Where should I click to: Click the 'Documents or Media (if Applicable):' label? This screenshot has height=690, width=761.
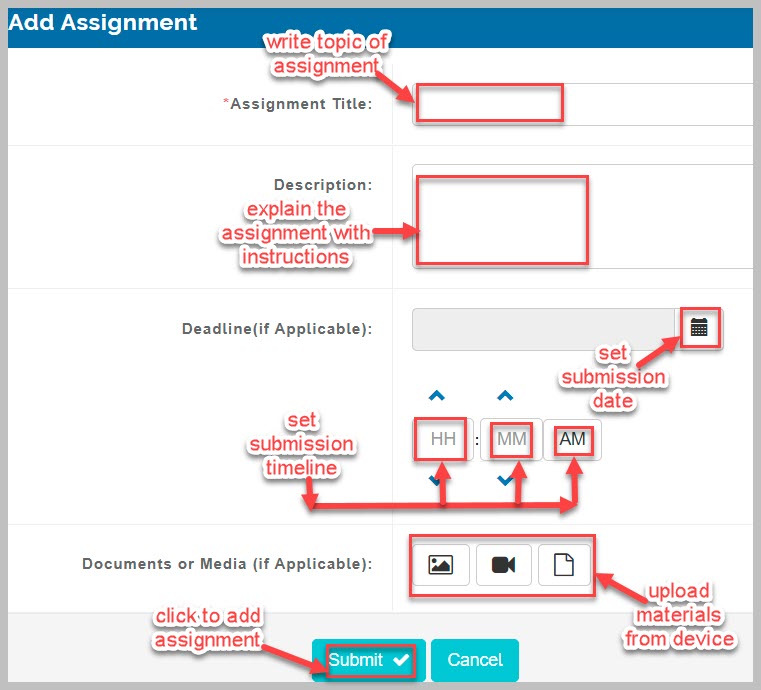pyautogui.click(x=227, y=564)
